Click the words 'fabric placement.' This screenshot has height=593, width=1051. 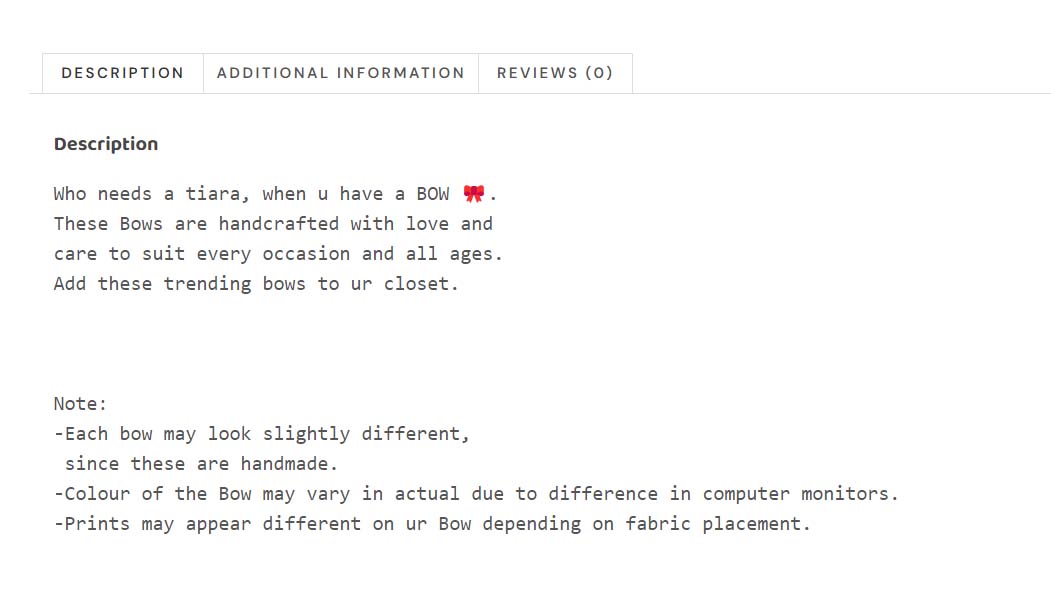pos(718,524)
